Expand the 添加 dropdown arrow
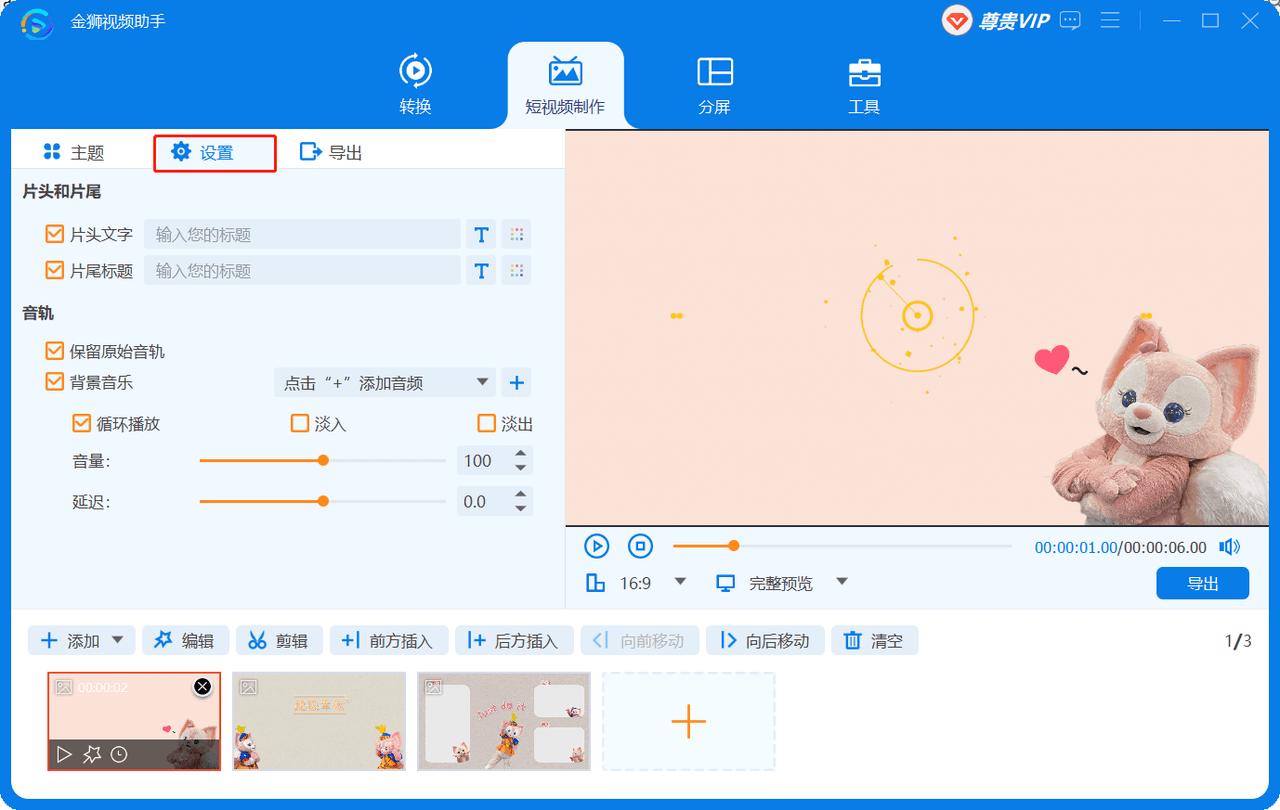 [x=118, y=640]
